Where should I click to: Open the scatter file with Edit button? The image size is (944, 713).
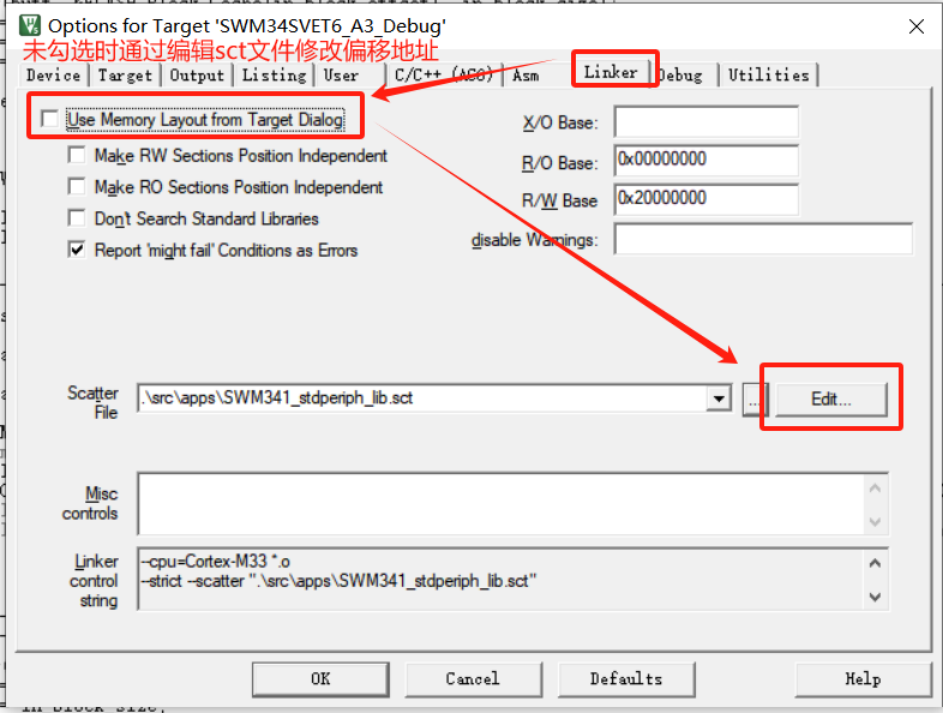831,399
